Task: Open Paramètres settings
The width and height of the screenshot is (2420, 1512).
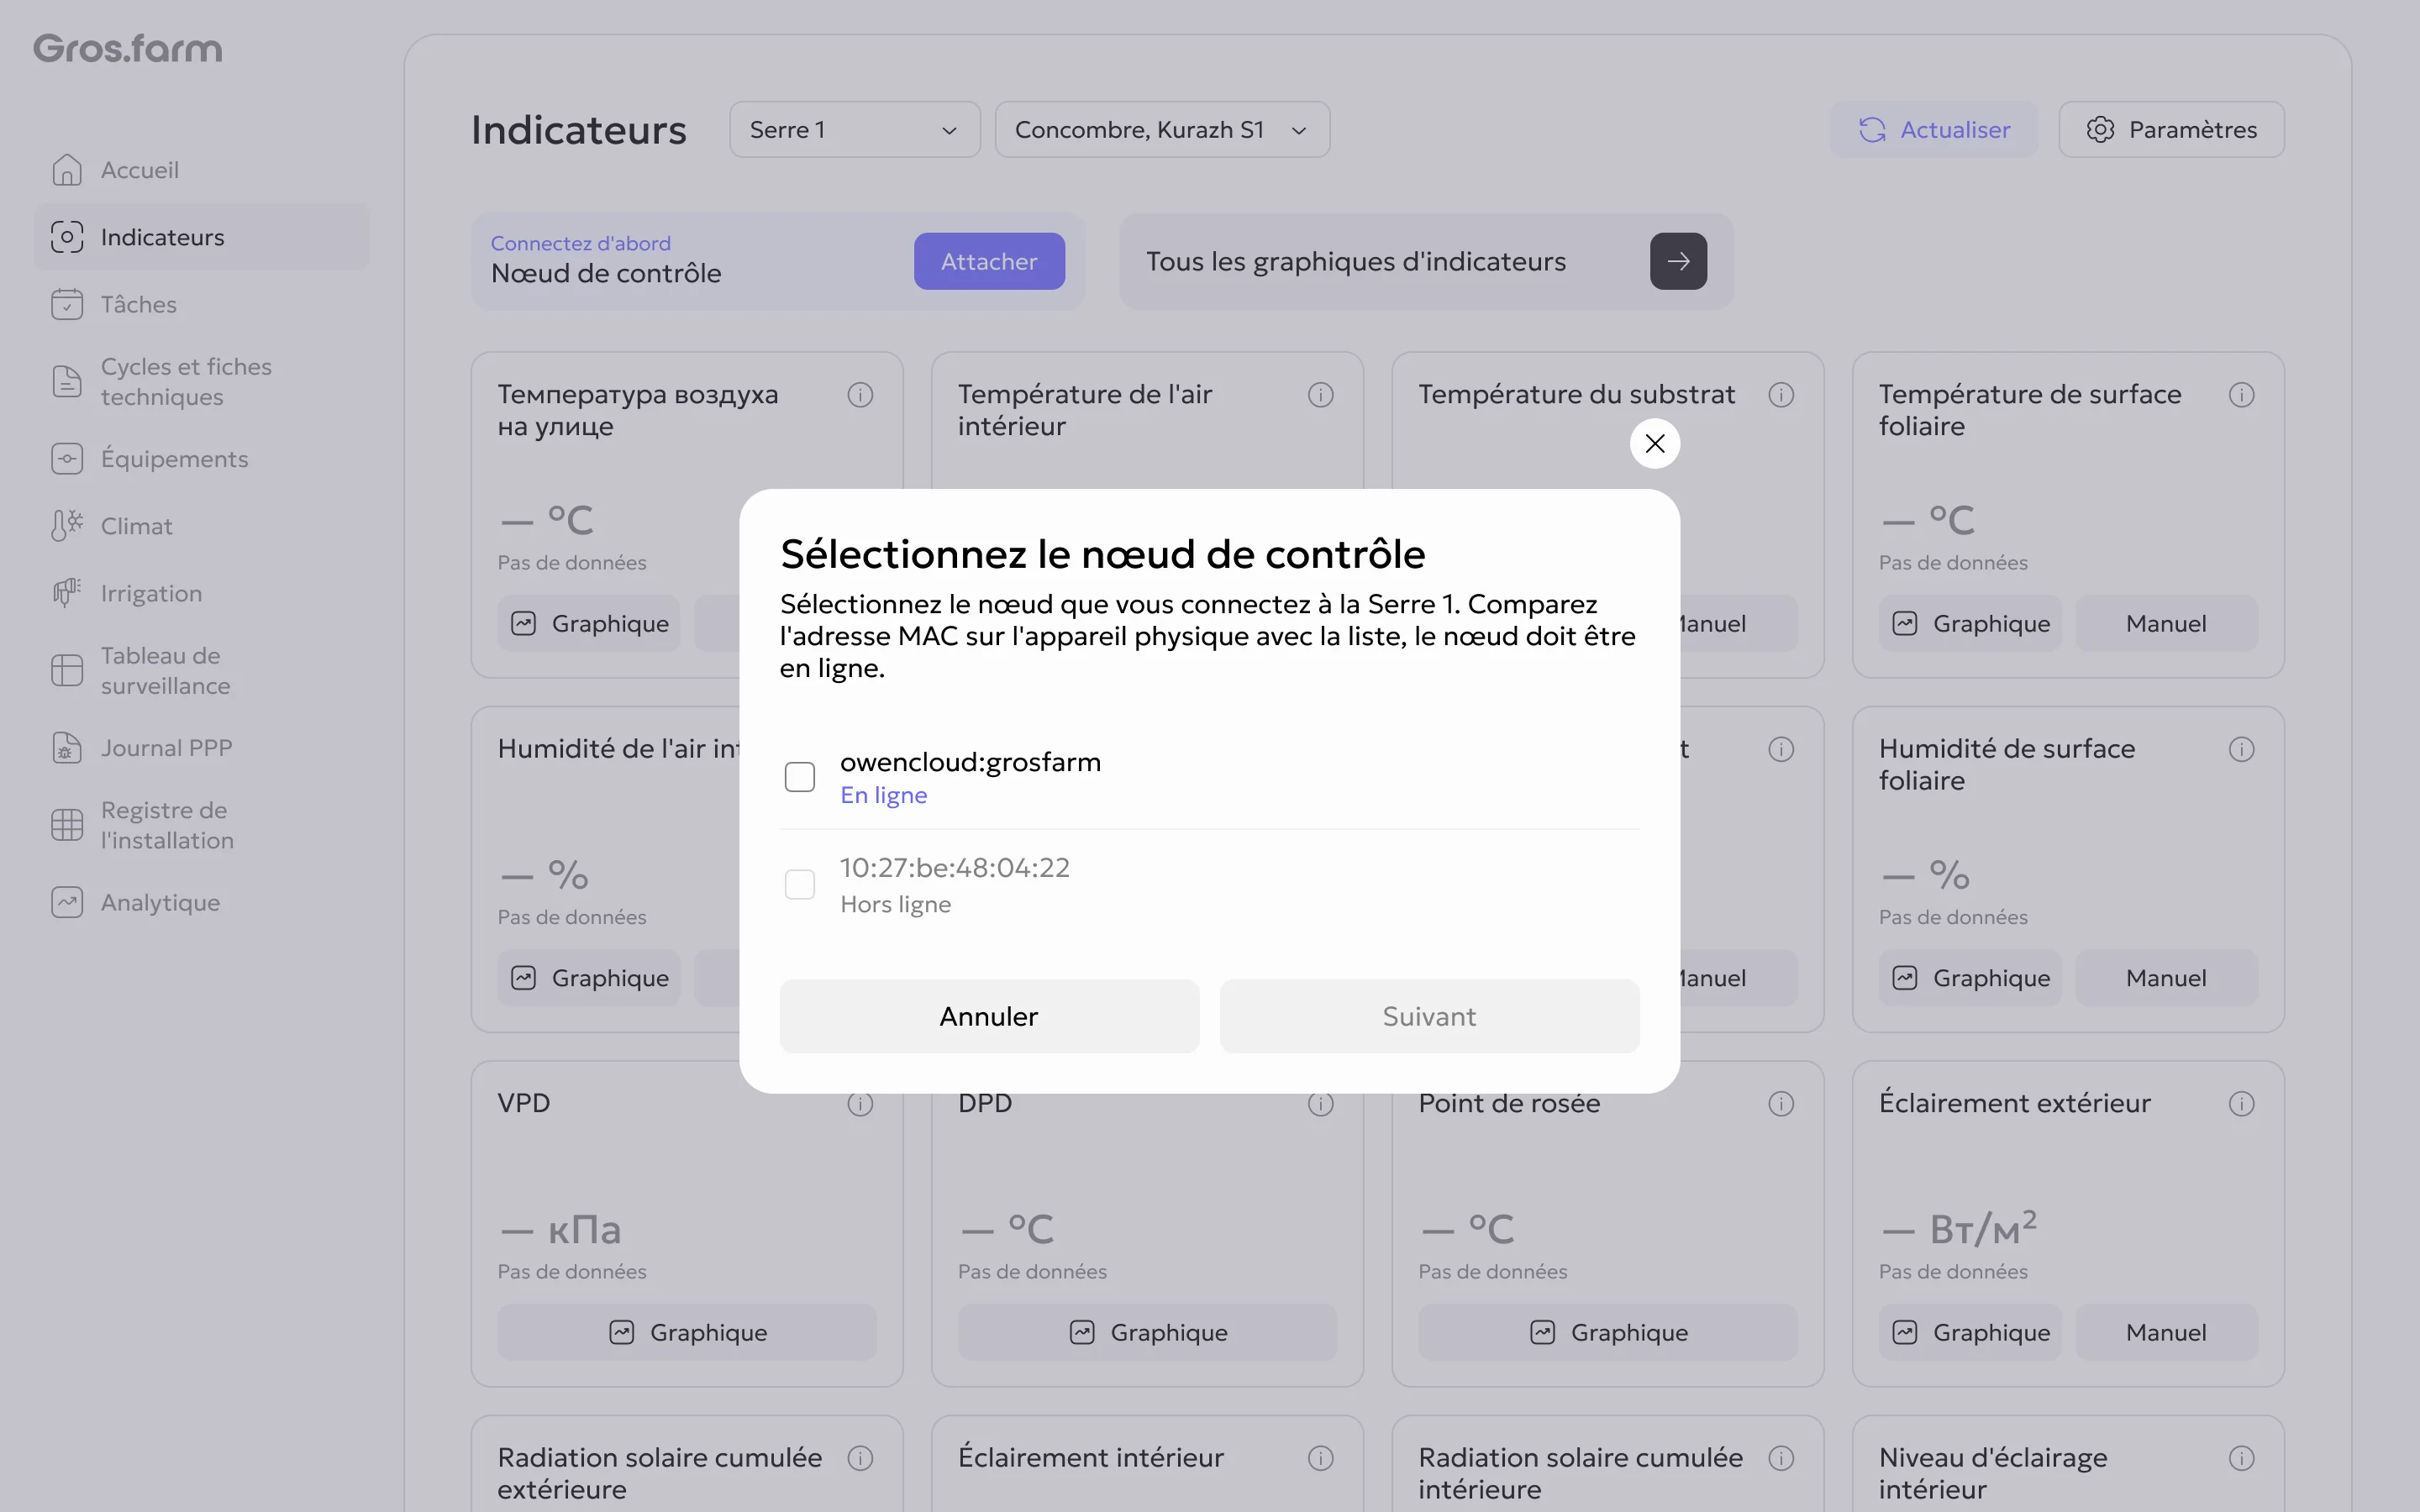Action: coord(2171,129)
